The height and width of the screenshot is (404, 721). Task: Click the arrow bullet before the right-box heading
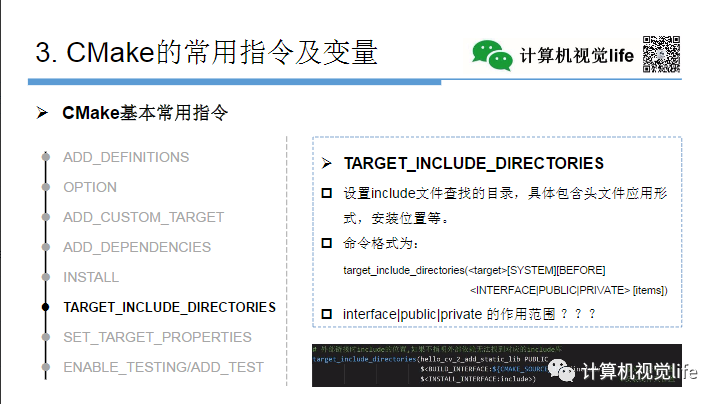pos(326,163)
